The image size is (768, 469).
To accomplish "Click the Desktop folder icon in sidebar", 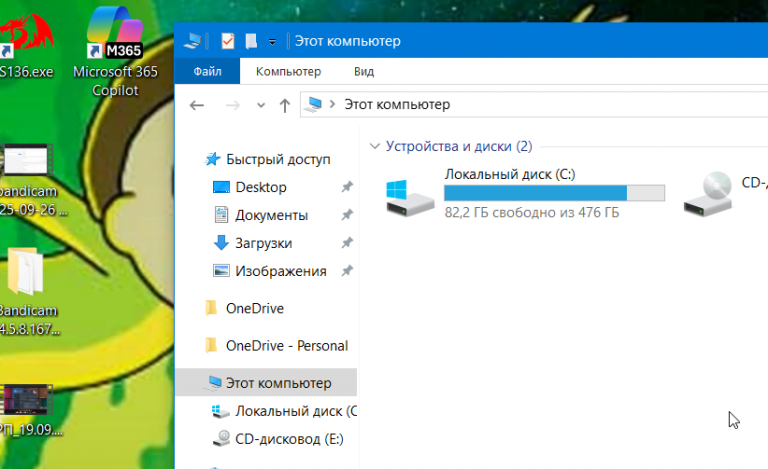I will click(221, 187).
